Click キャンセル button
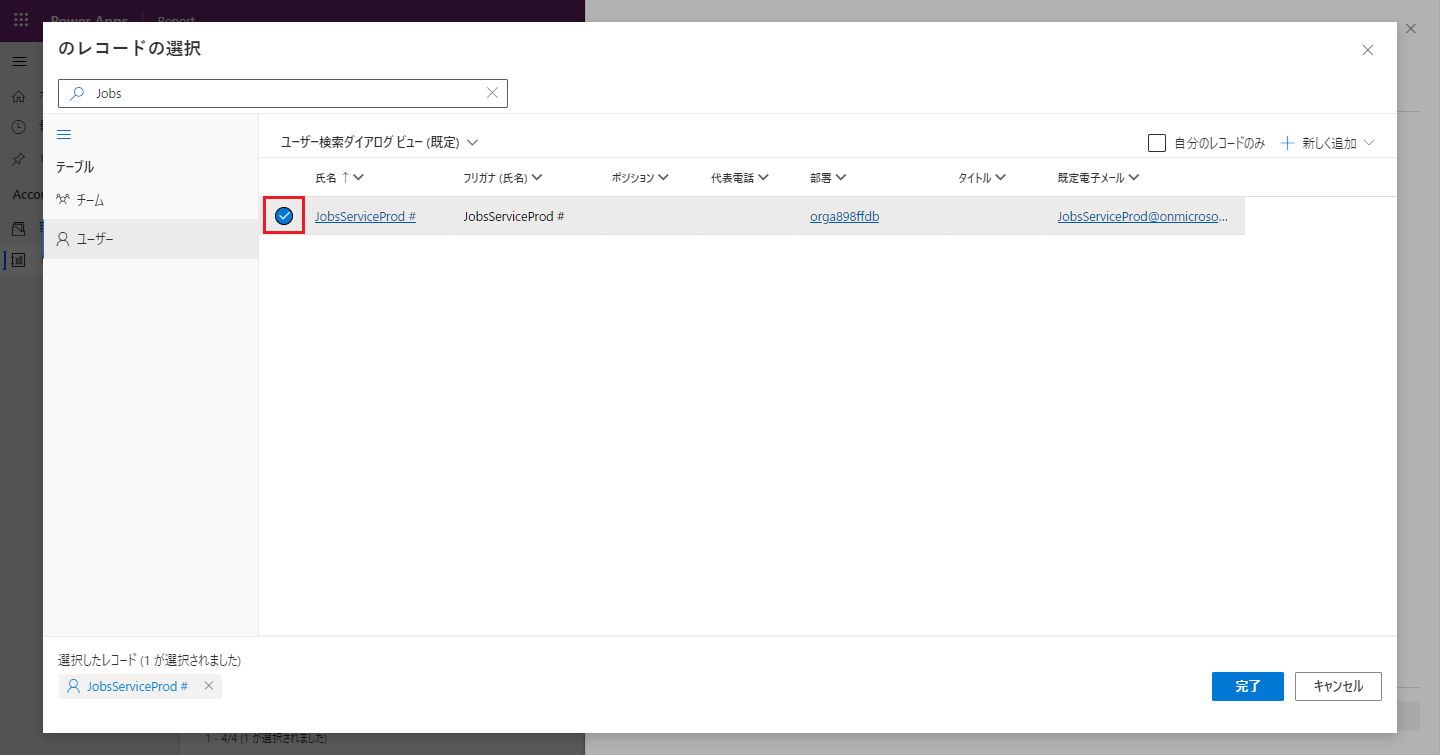Screen dimensions: 1440x755 [x=1338, y=686]
